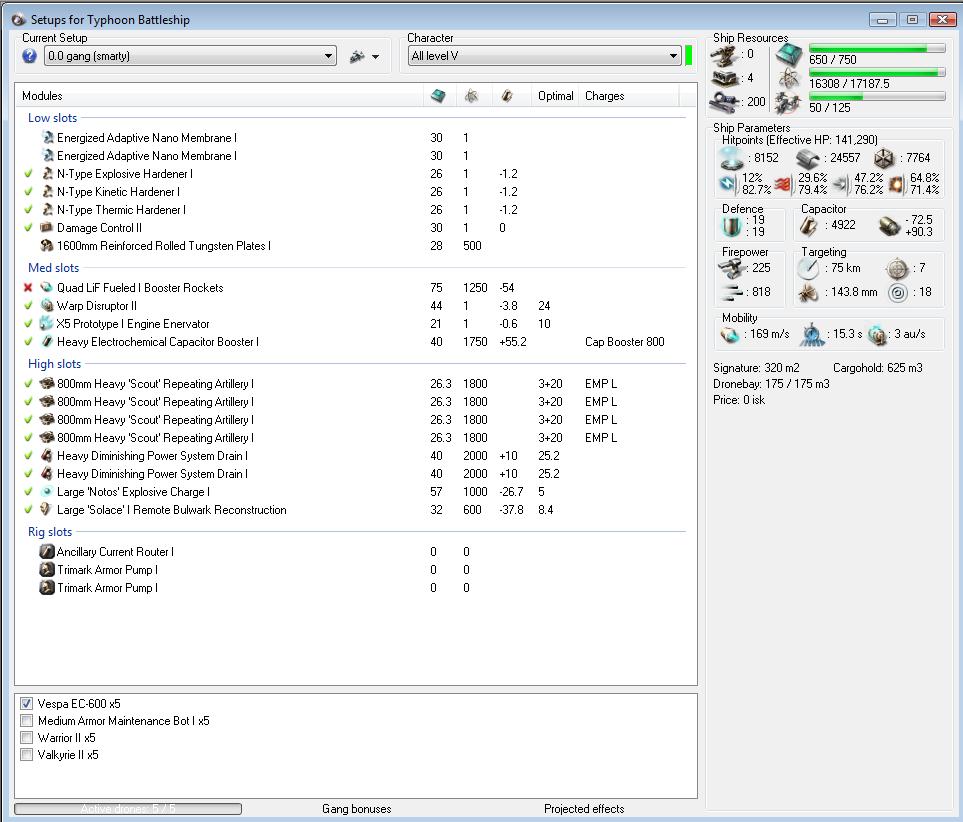
Task: Uncheck the Vespa EC-600 x5 drones
Action: coord(27,704)
